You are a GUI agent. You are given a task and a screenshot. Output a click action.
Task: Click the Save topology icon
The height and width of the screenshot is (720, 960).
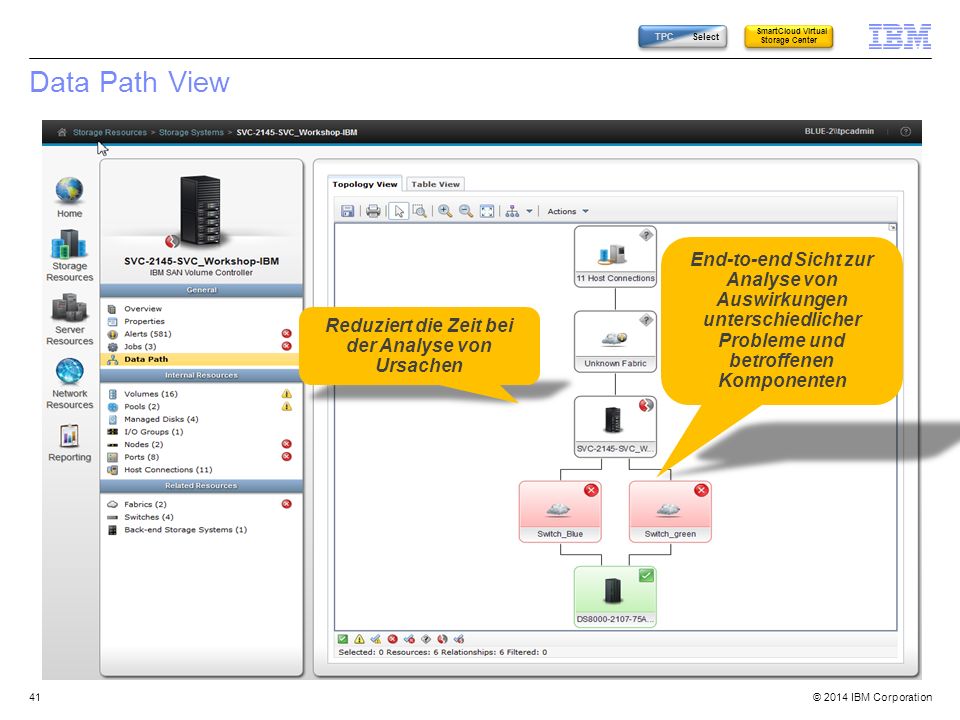coord(347,211)
